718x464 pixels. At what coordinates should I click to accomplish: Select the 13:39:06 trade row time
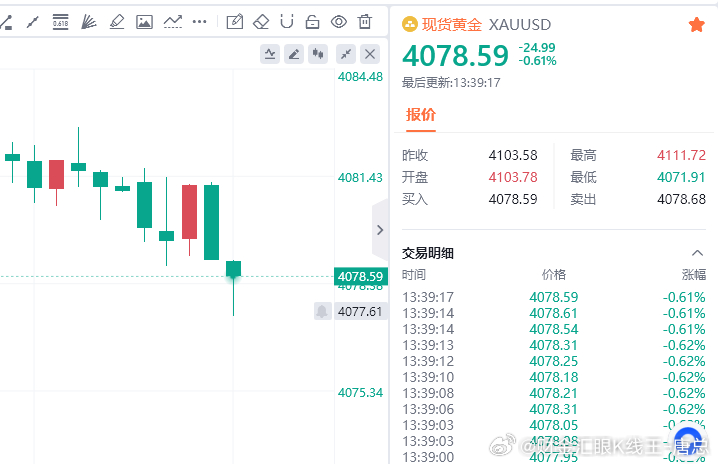coord(428,409)
